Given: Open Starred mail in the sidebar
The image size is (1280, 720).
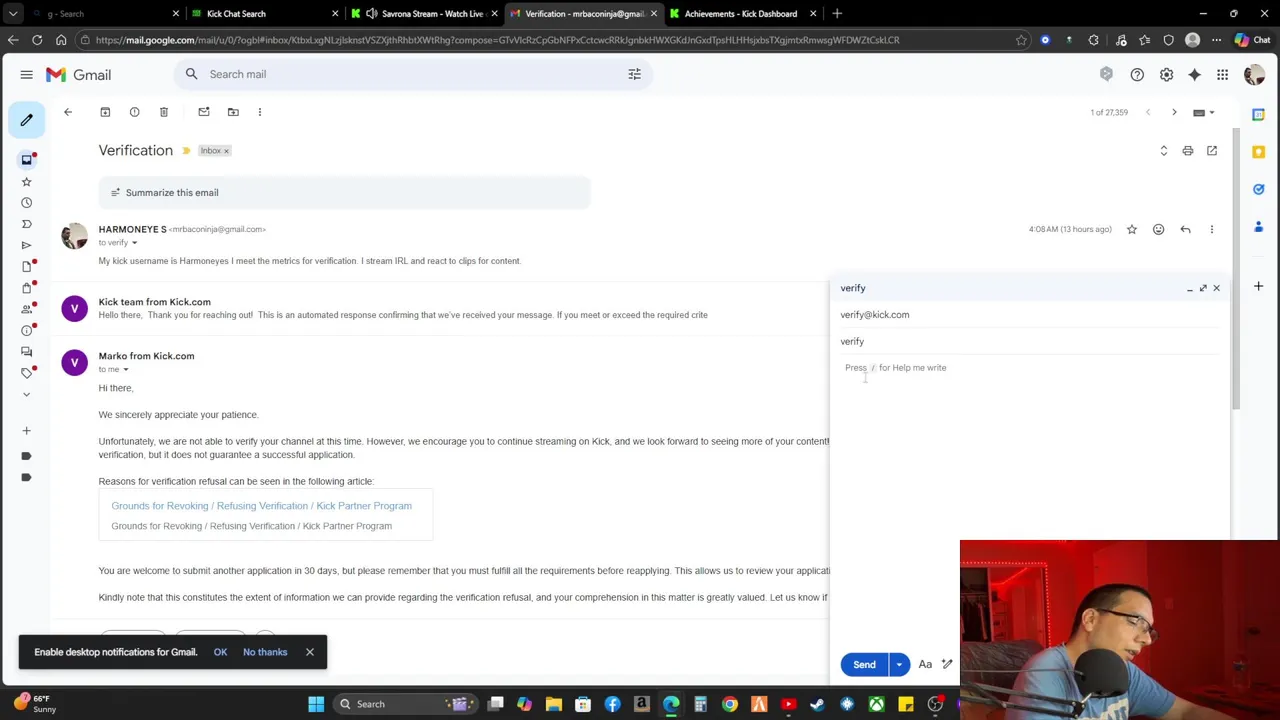Looking at the screenshot, I should [x=27, y=181].
